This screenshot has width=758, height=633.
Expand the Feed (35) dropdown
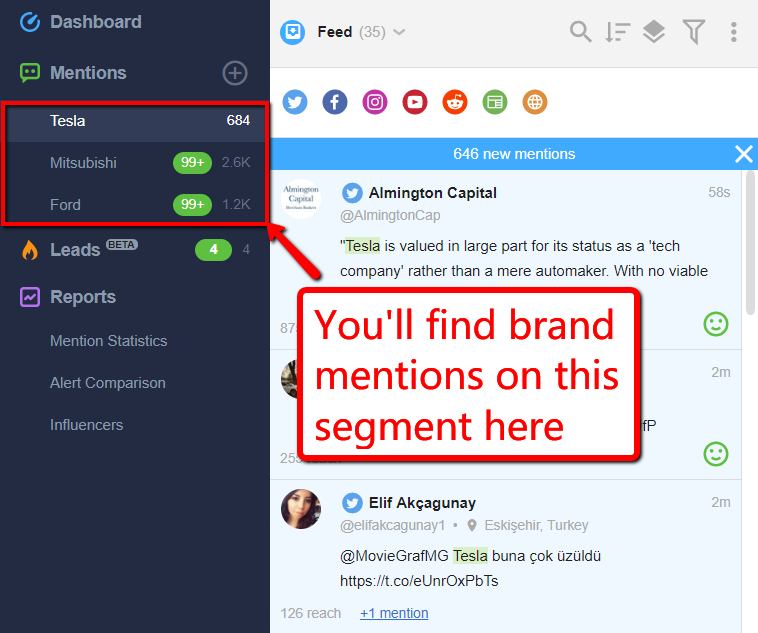coord(361,32)
